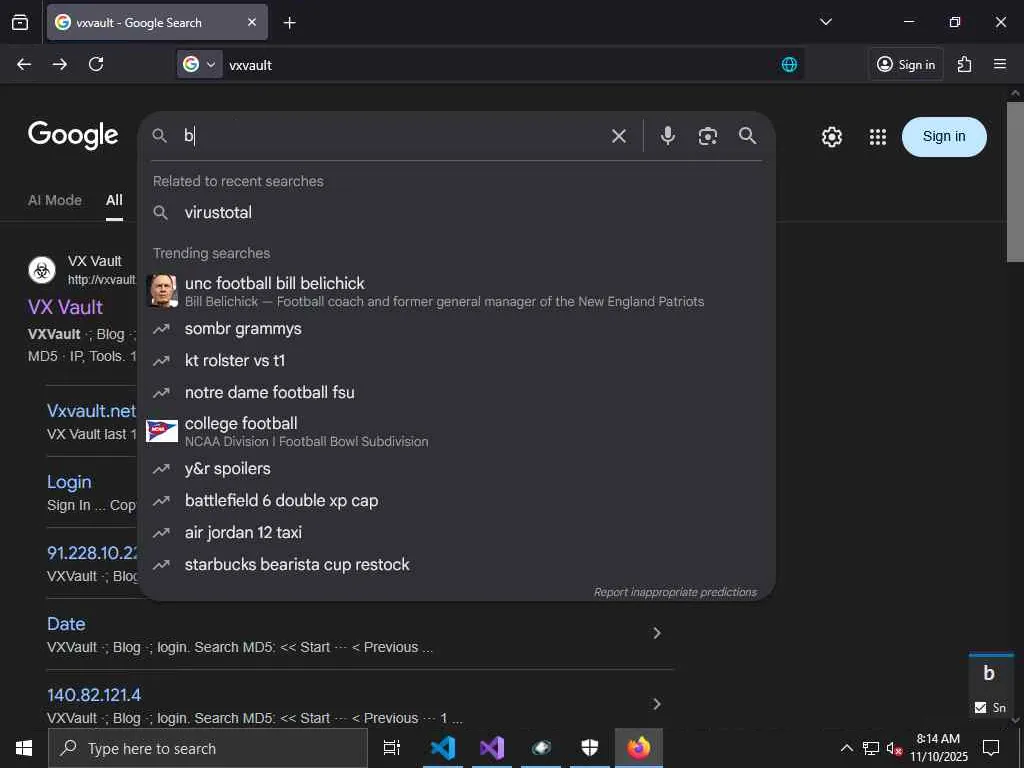
Task: Select the y&r spoilers suggestion
Action: click(456, 469)
